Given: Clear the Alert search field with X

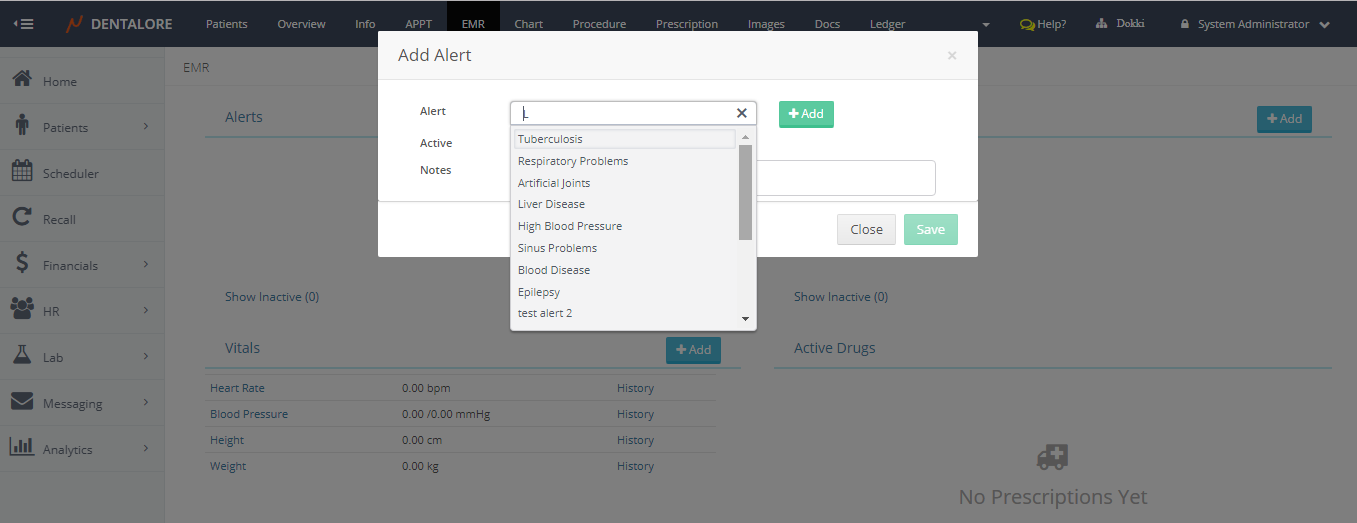Looking at the screenshot, I should point(741,113).
